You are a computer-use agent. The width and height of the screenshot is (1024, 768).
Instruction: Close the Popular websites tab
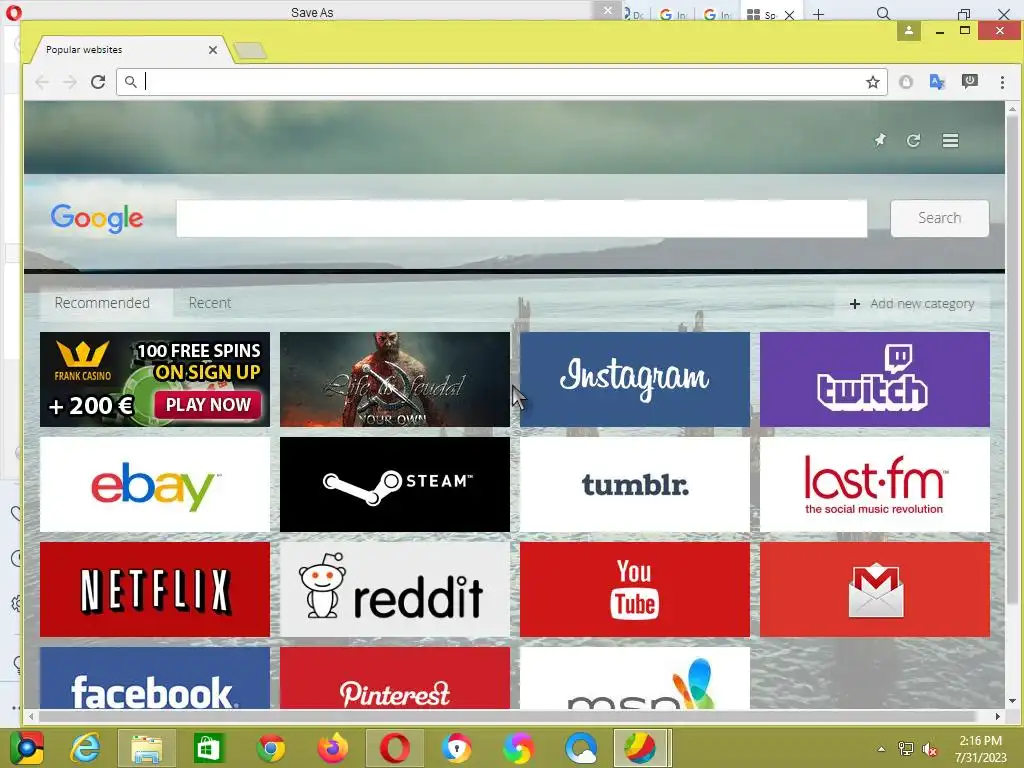(212, 50)
